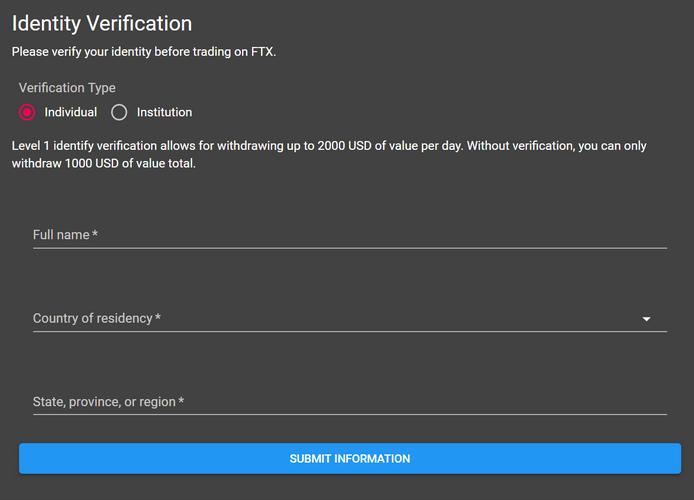Screen dimensions: 694x500
Task: Choose the Institution label text
Action: tap(164, 112)
